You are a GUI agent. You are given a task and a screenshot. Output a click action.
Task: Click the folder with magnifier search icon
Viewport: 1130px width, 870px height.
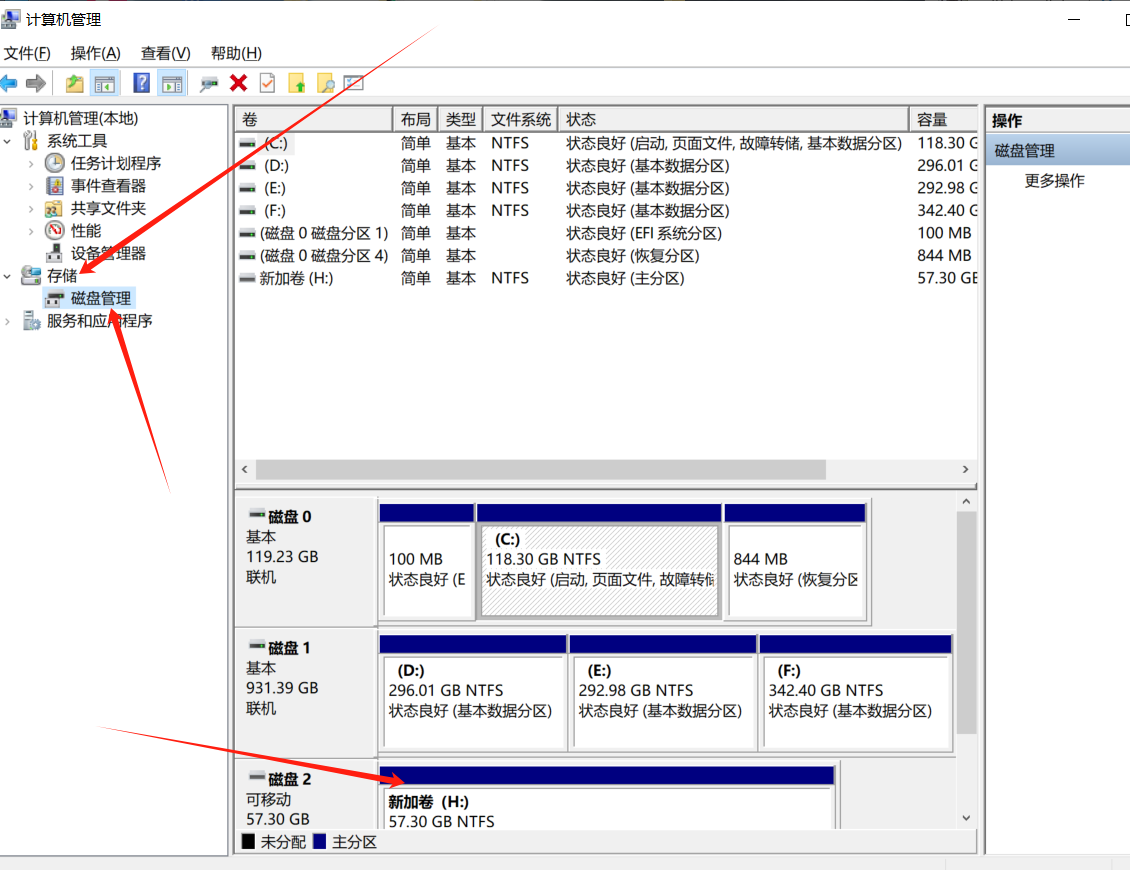pyautogui.click(x=326, y=84)
